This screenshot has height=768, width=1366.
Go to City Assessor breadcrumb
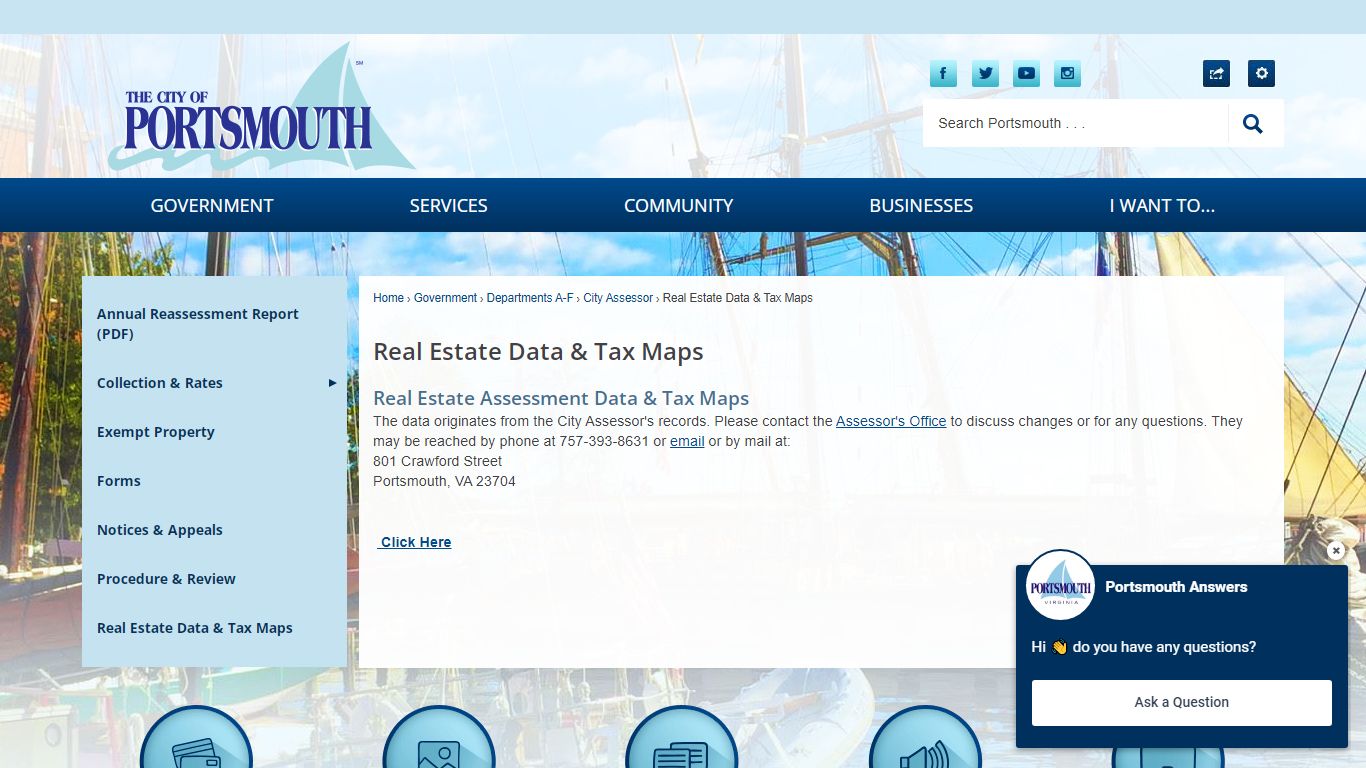tap(618, 298)
